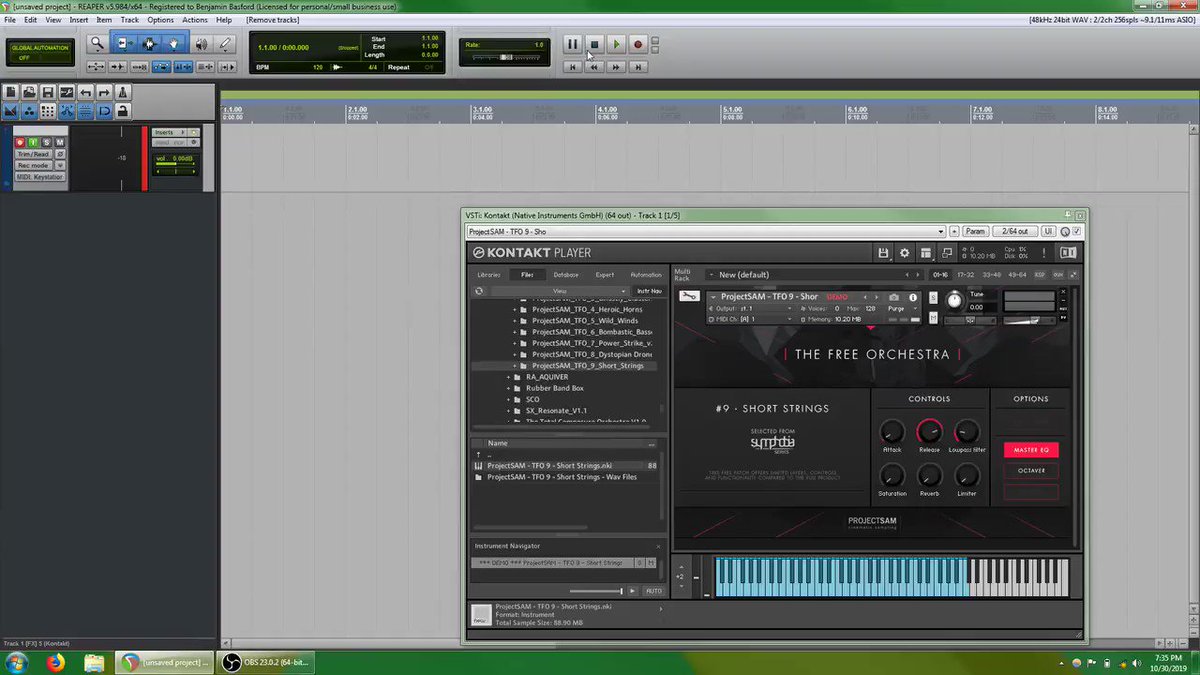Arm recording with the red Record button
Screen dimensions: 1200x675
638,44
